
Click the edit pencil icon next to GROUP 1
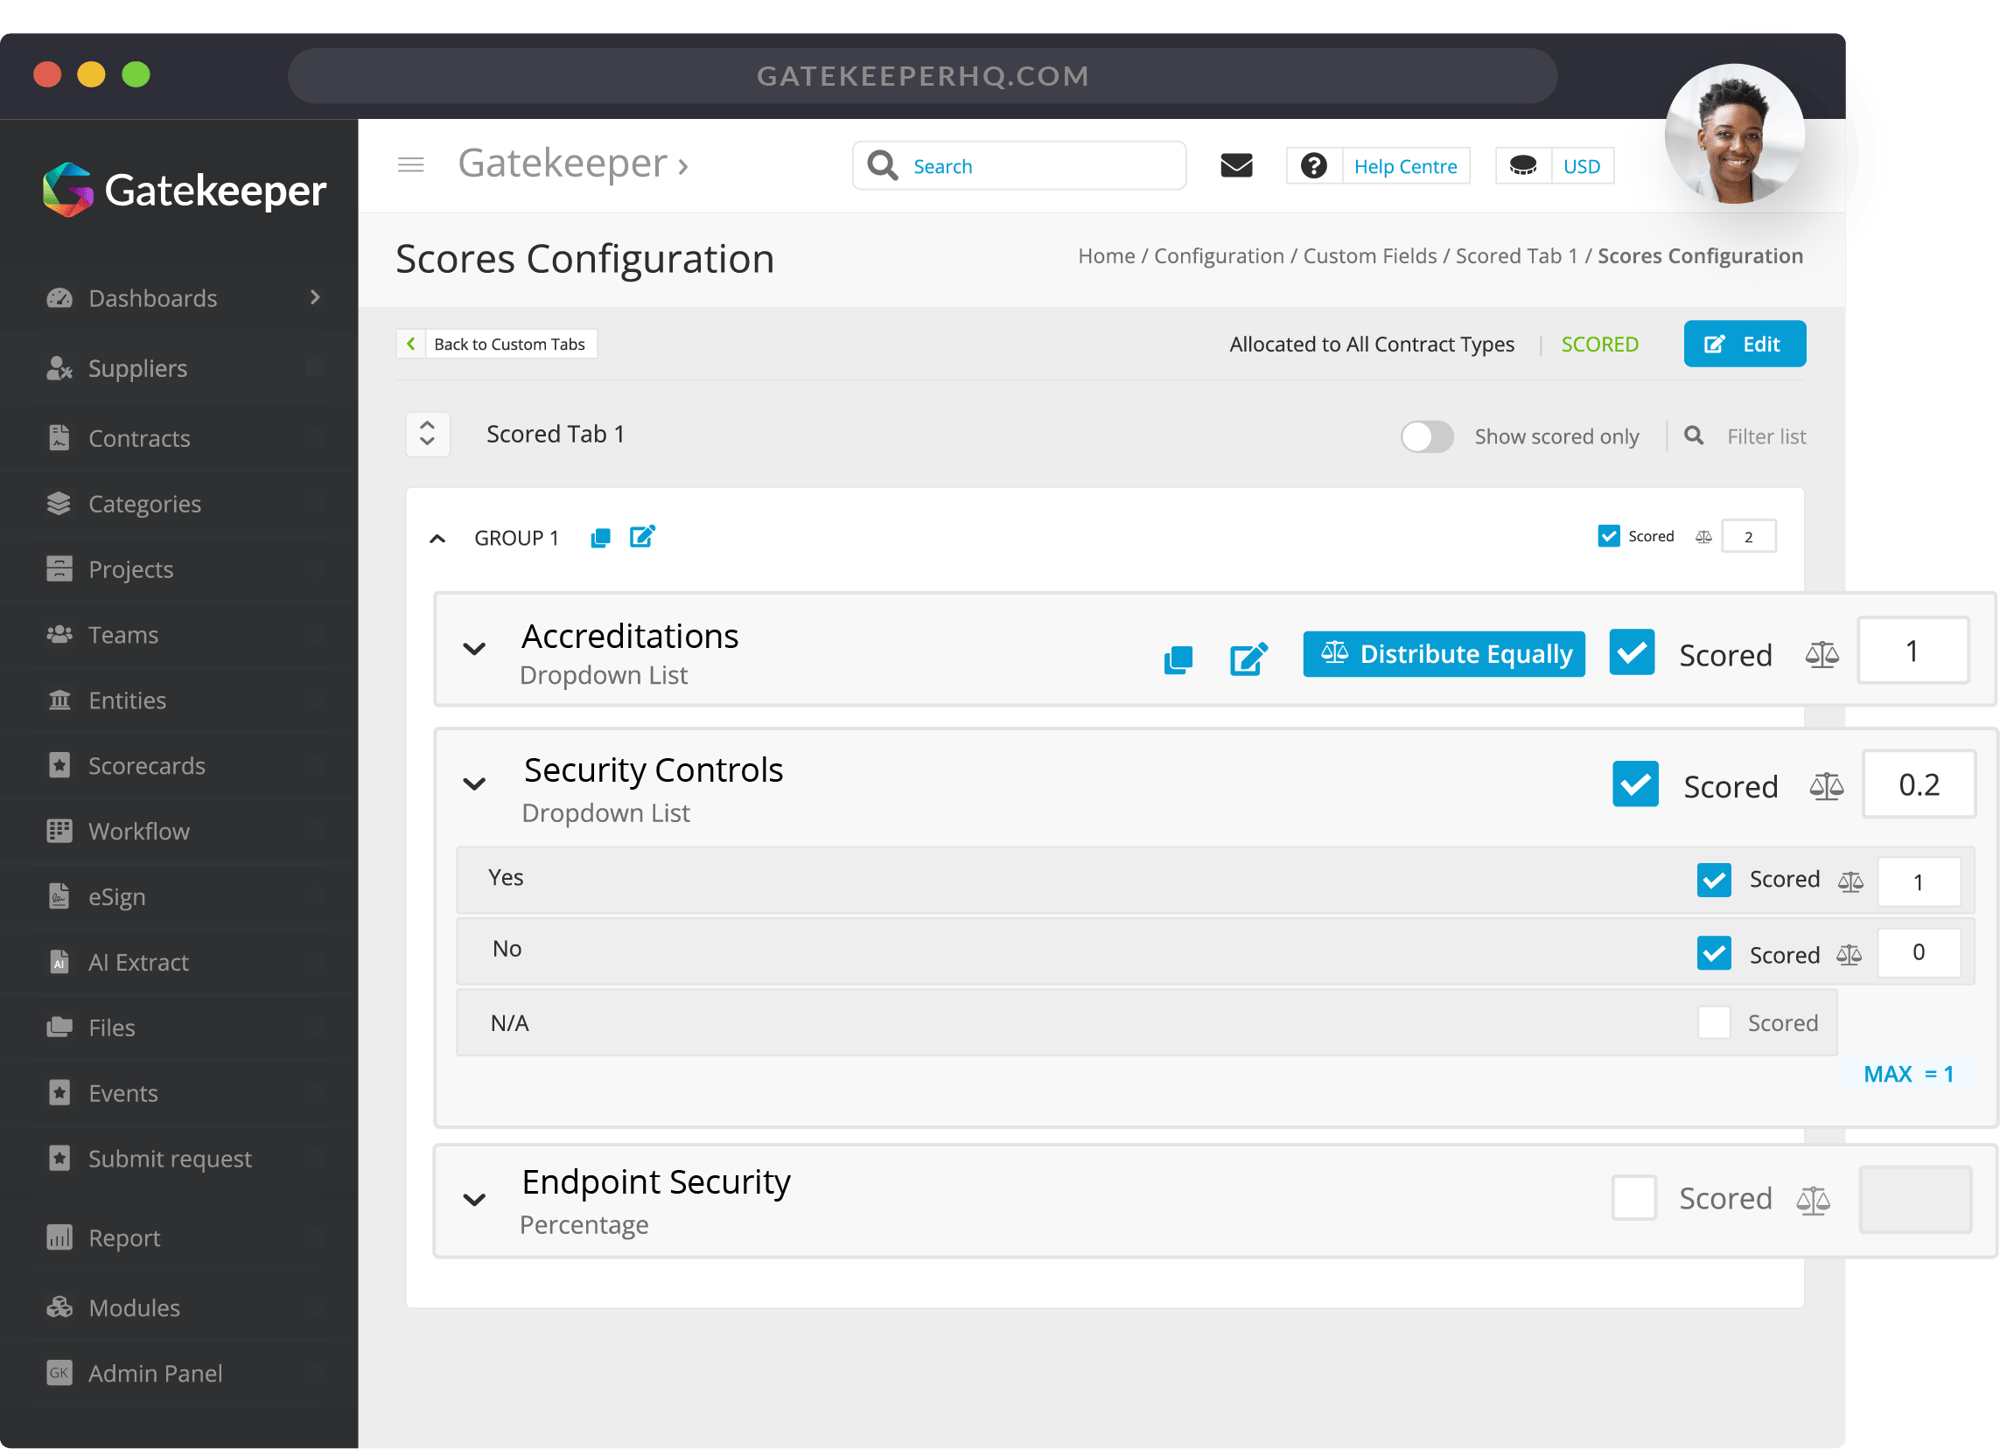click(643, 537)
